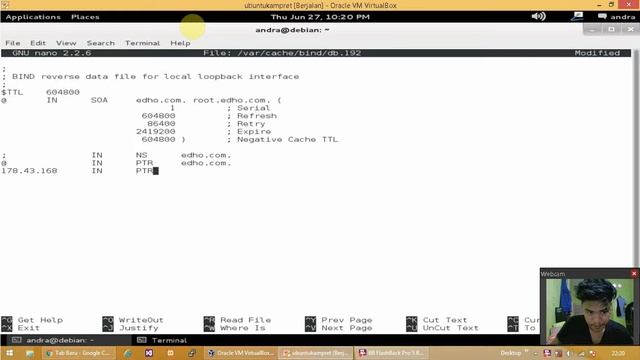Click the Exit shortcut label in nano
Image resolution: width=640 pixels, height=360 pixels.
coord(29,328)
